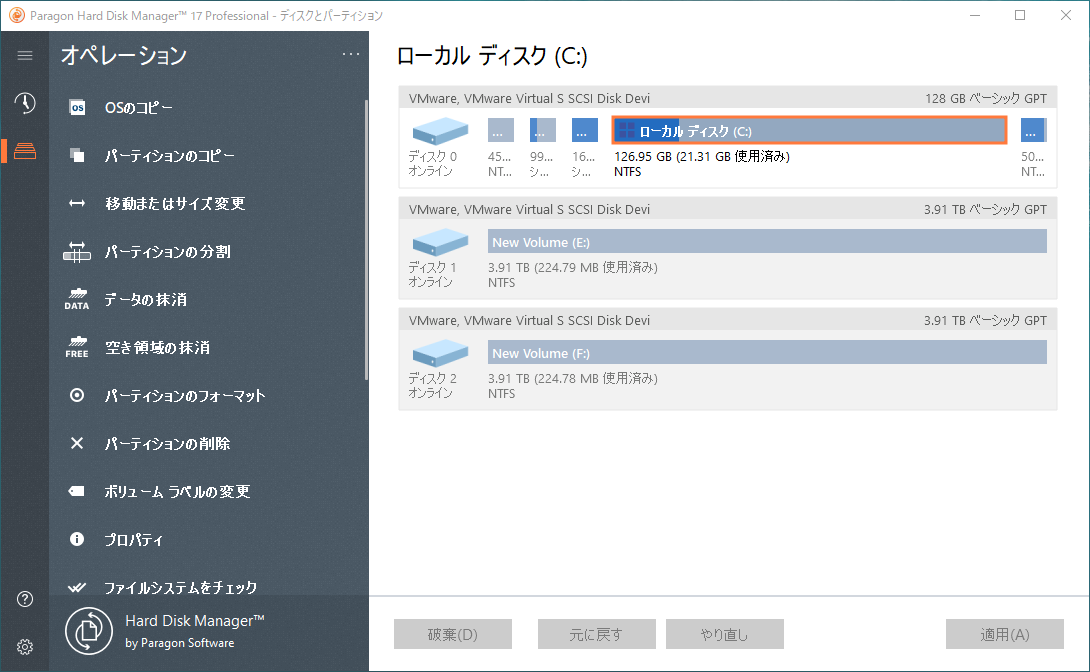Screen dimensions: 1090x672
Task: Open the hamburger menu icon
Action: point(25,56)
